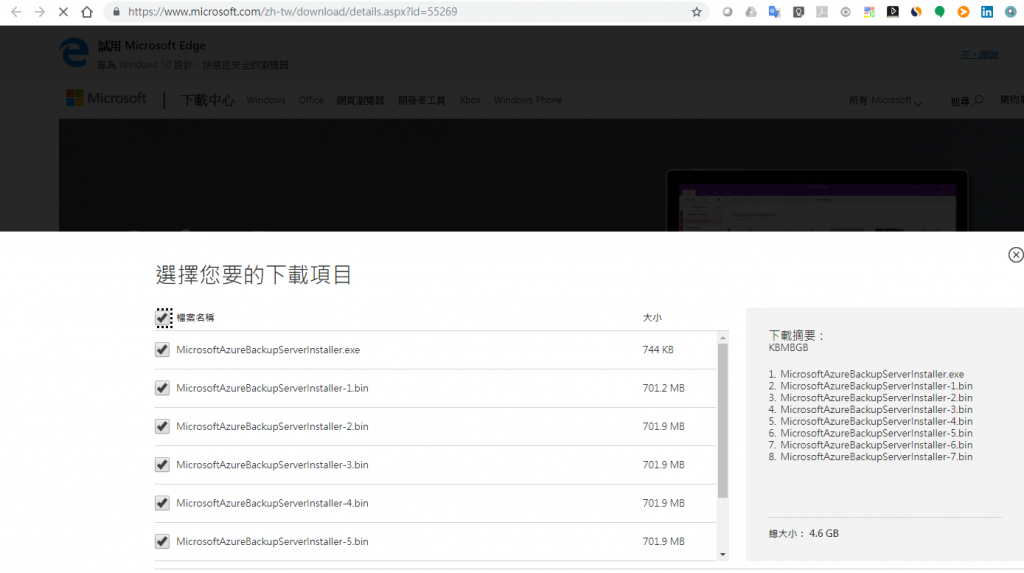Image resolution: width=1024 pixels, height=573 pixels.
Task: View site security via the lock icon
Action: [116, 12]
